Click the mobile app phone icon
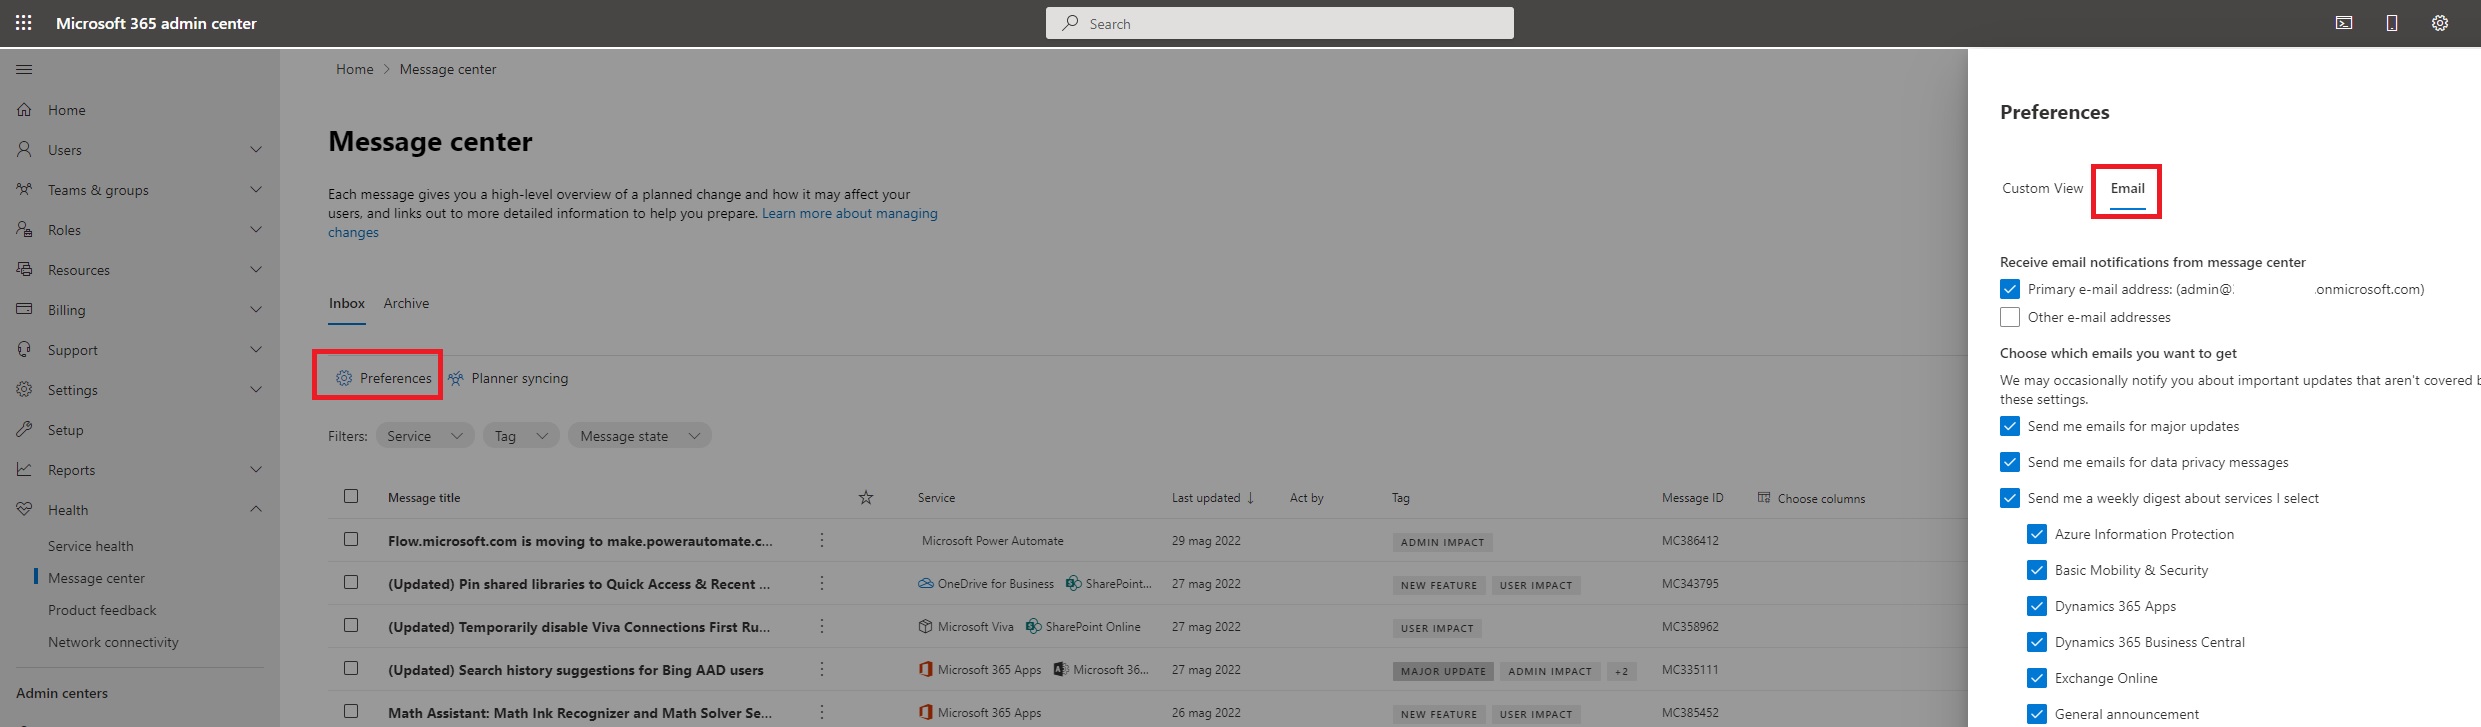This screenshot has height=727, width=2481. click(2391, 23)
